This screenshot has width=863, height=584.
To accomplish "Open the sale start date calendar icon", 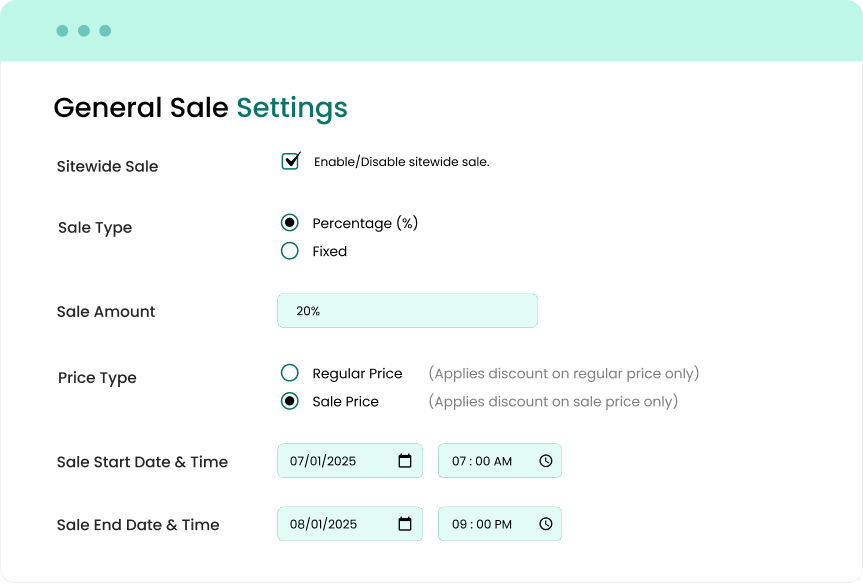I will (x=405, y=461).
